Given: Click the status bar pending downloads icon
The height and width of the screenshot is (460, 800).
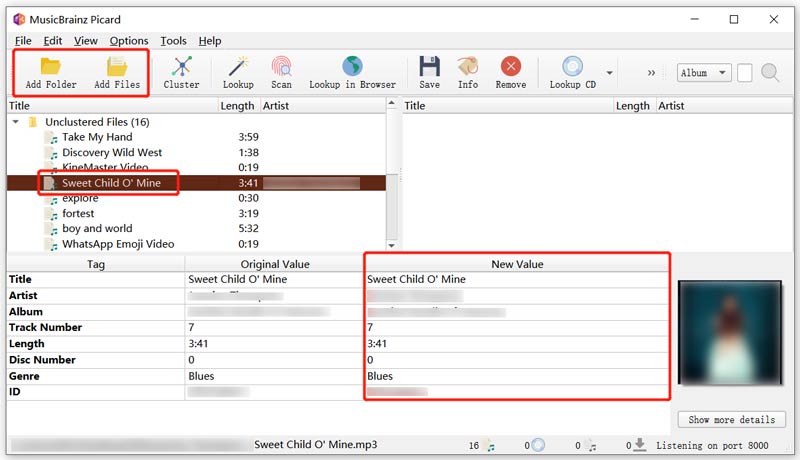Looking at the screenshot, I should (x=640, y=445).
